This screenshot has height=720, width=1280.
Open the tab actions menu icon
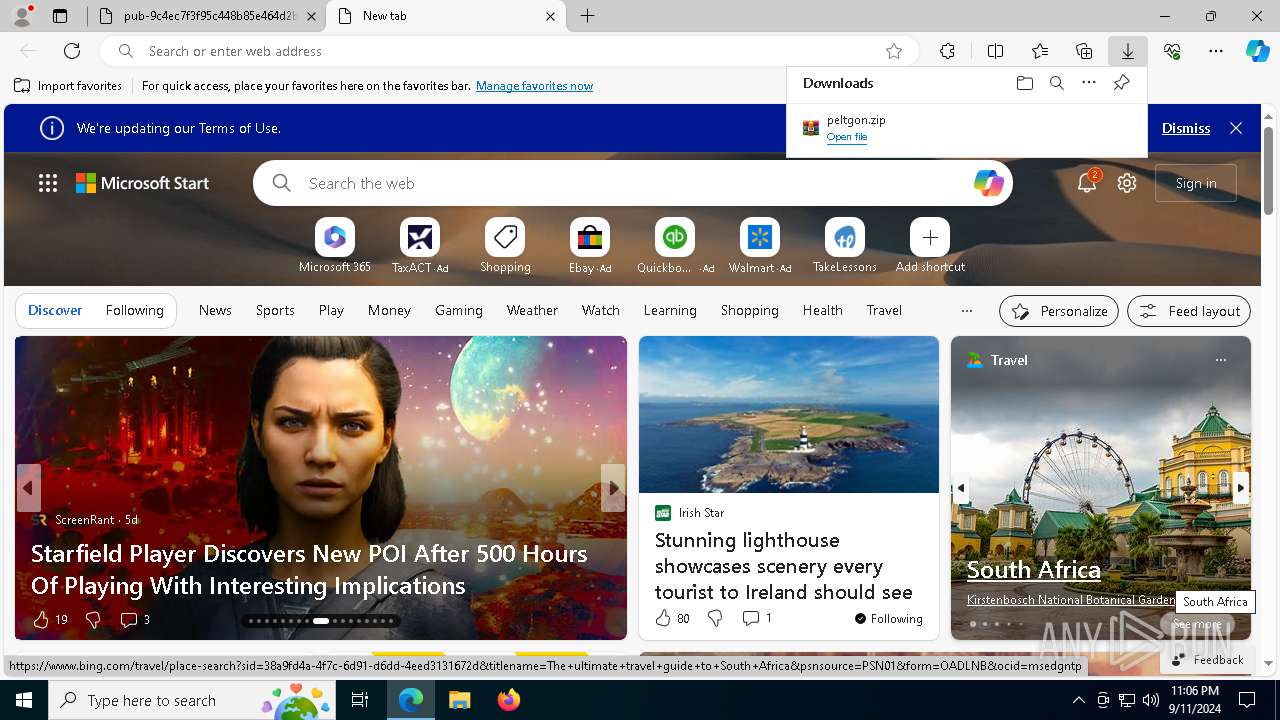(60, 16)
